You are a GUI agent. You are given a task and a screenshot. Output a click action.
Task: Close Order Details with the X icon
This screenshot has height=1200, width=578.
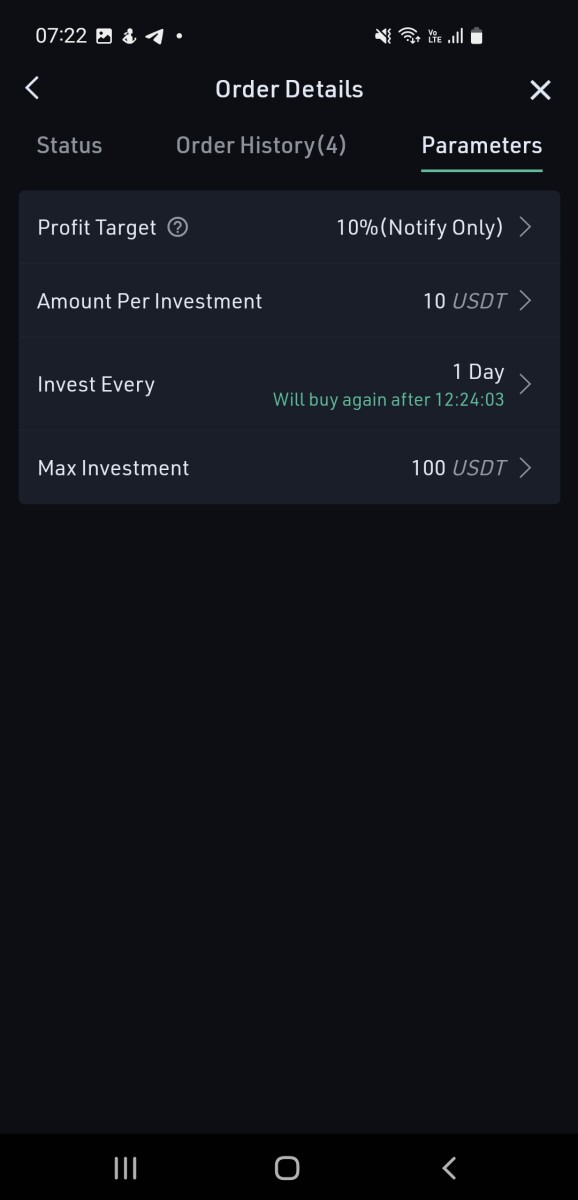540,90
